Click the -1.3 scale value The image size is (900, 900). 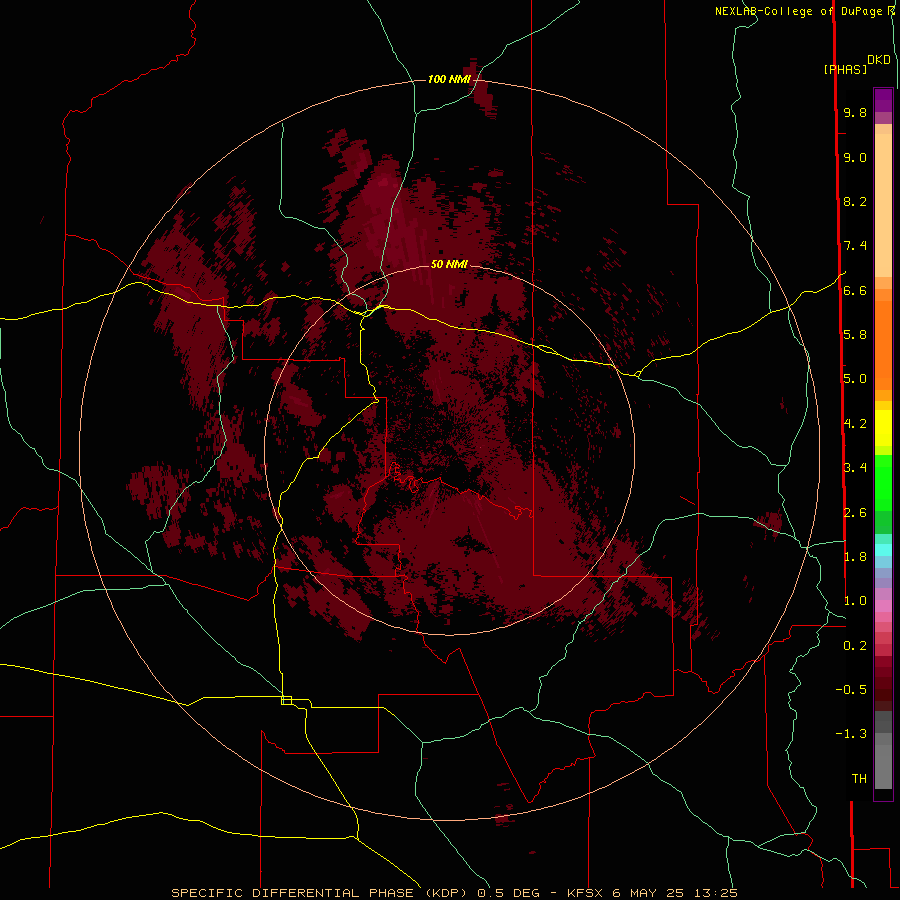coord(851,734)
